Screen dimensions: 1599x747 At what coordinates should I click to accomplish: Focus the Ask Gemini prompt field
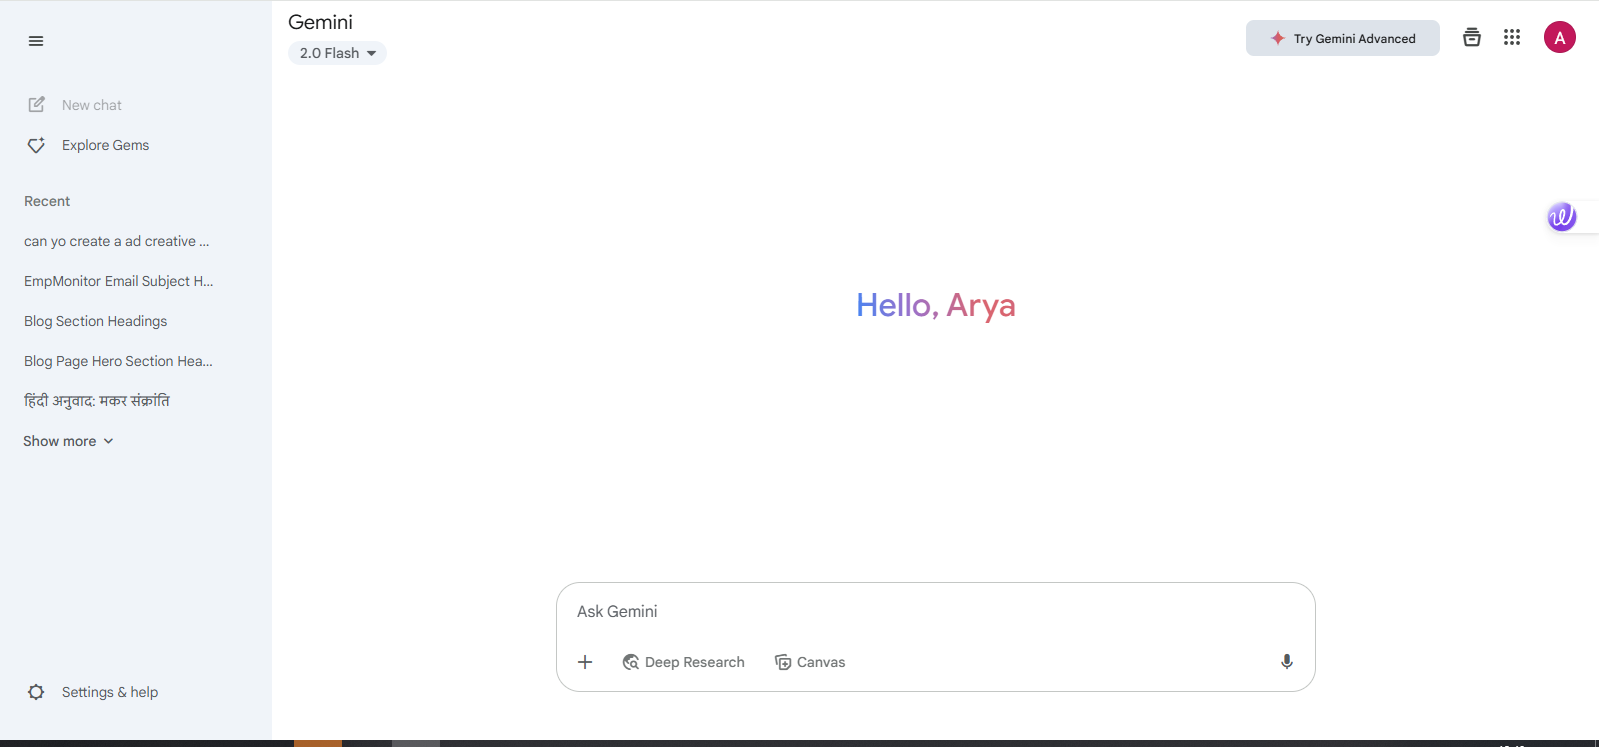(x=935, y=611)
